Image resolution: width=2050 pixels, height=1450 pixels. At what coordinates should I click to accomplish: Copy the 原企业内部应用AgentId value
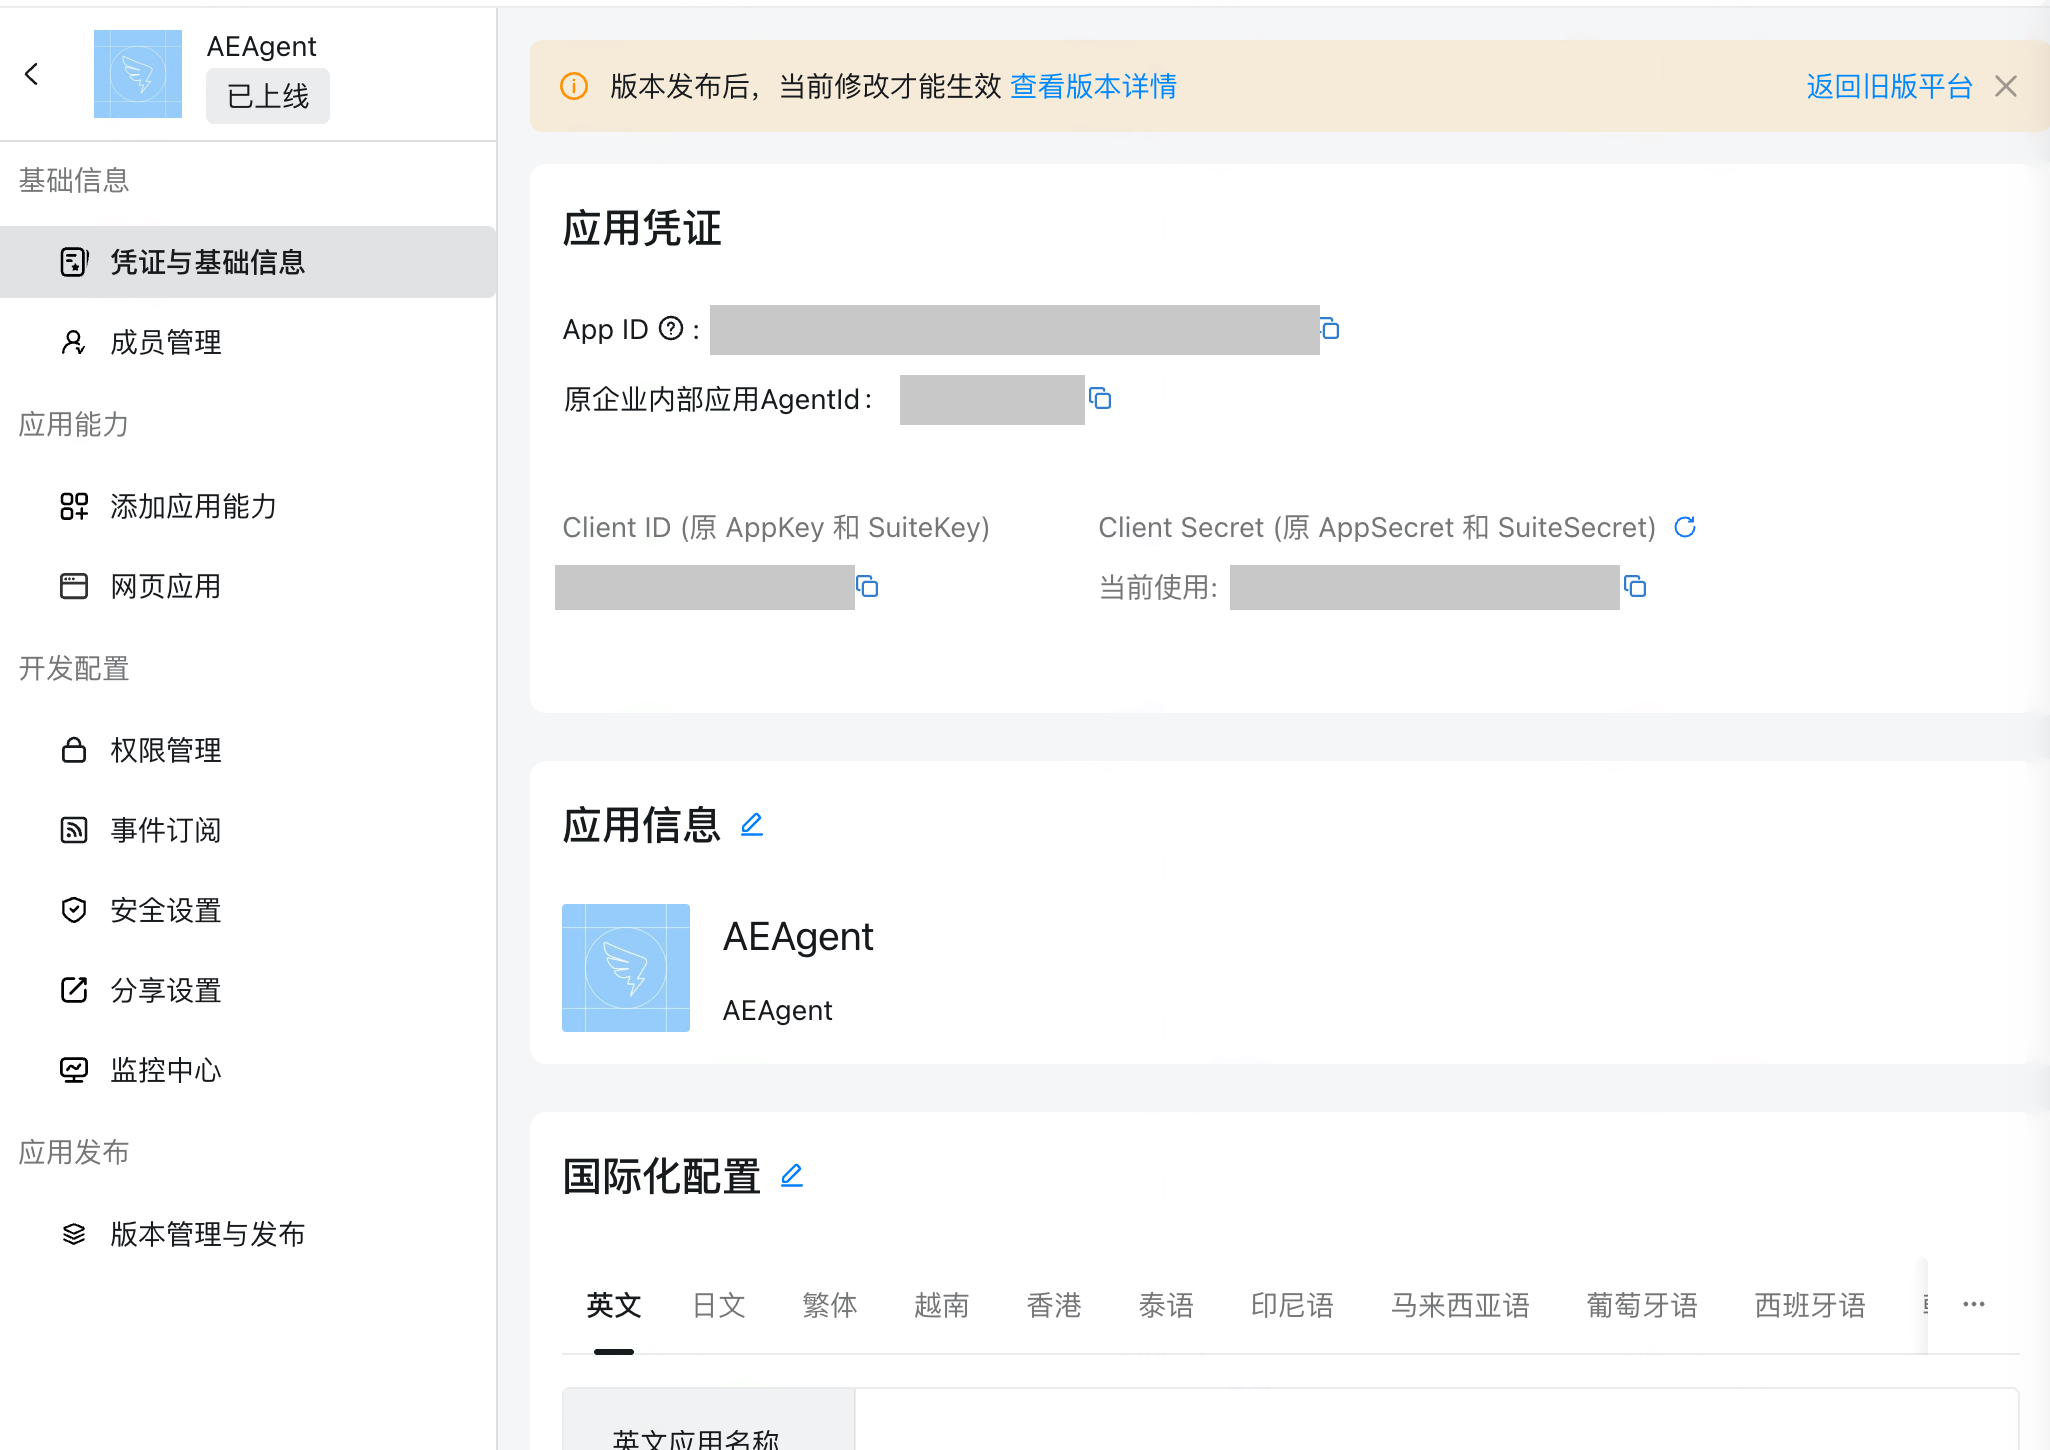(x=1100, y=399)
